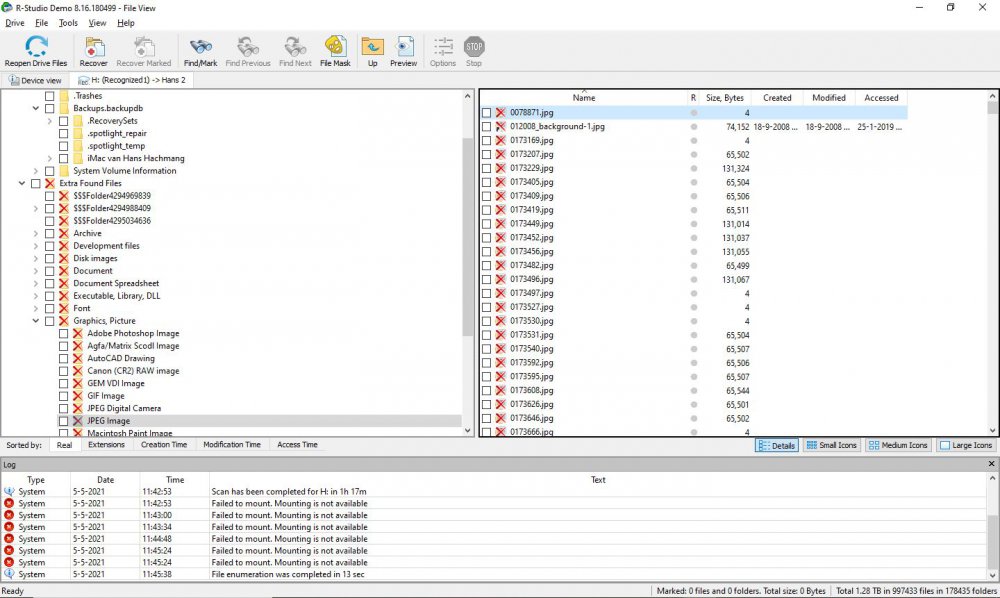
Task: Click the Size, Bytes column header
Action: point(725,98)
